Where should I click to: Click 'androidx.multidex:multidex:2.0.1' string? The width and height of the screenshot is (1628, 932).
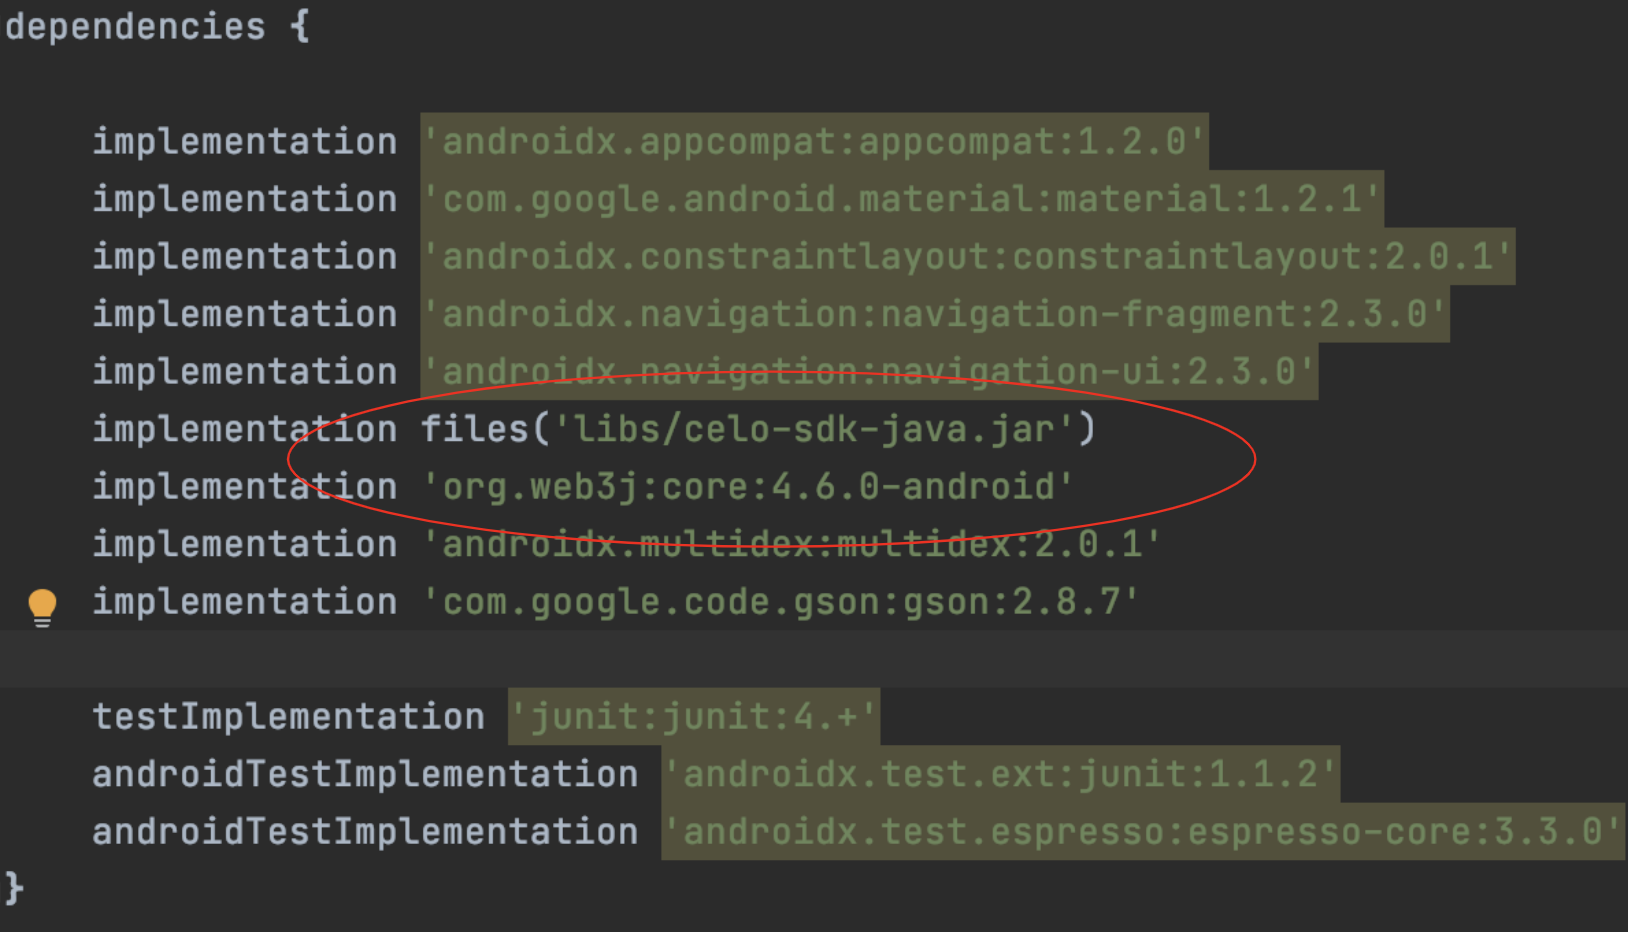pyautogui.click(x=792, y=544)
